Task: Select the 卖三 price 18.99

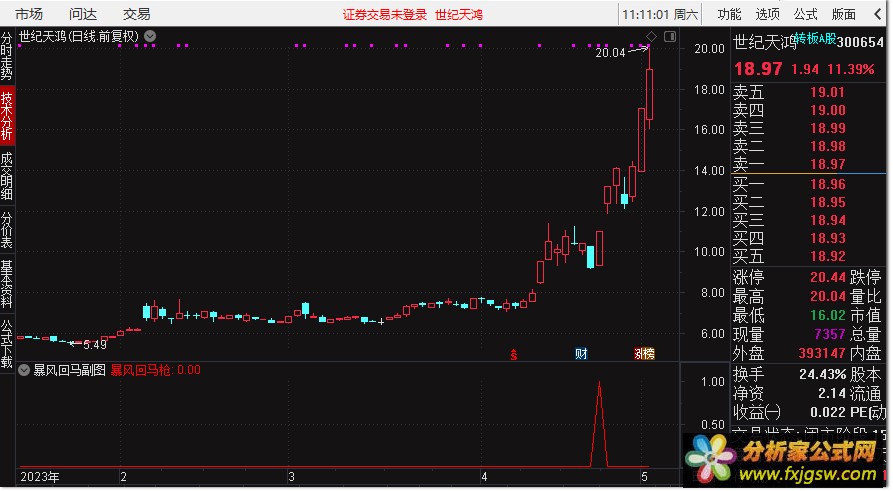Action: [x=828, y=128]
